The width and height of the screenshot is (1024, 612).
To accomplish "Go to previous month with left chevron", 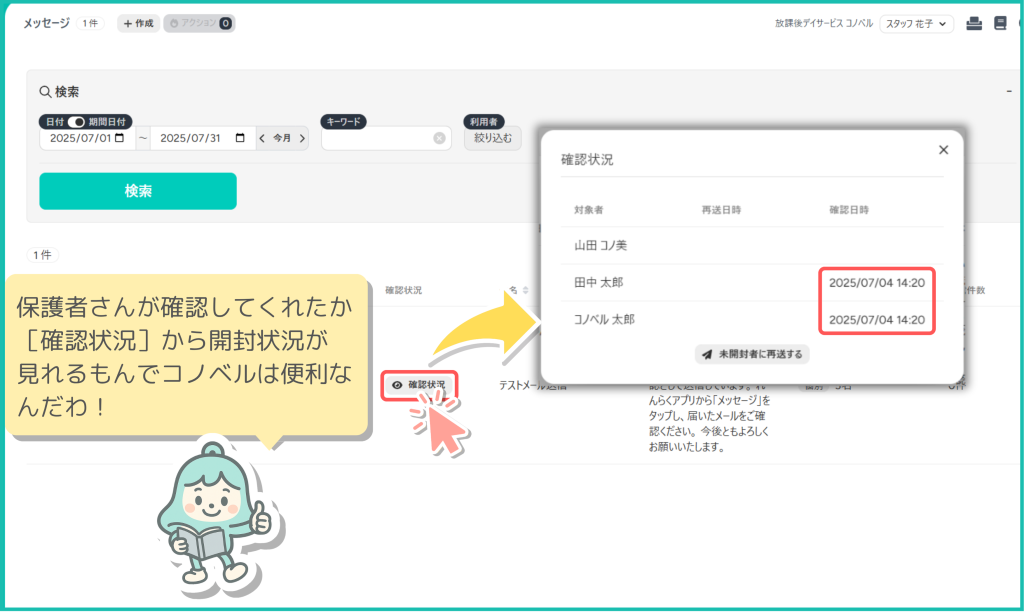I will (x=262, y=139).
